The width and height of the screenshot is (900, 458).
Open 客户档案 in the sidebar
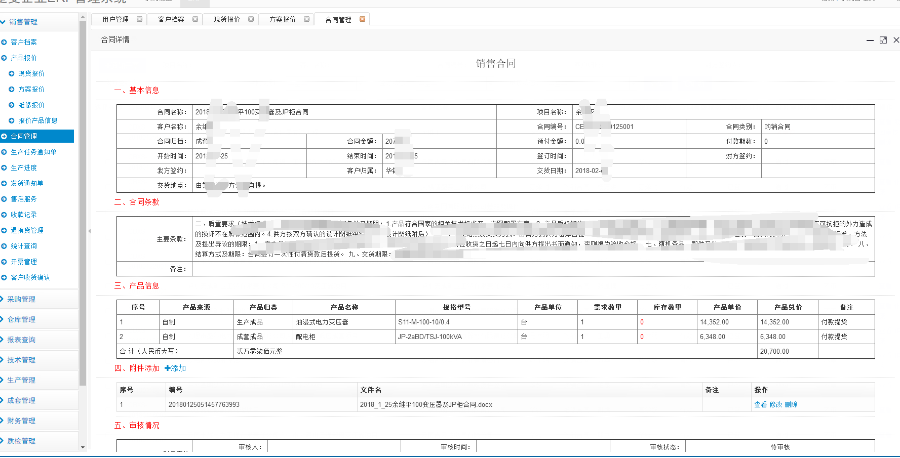(x=23, y=42)
